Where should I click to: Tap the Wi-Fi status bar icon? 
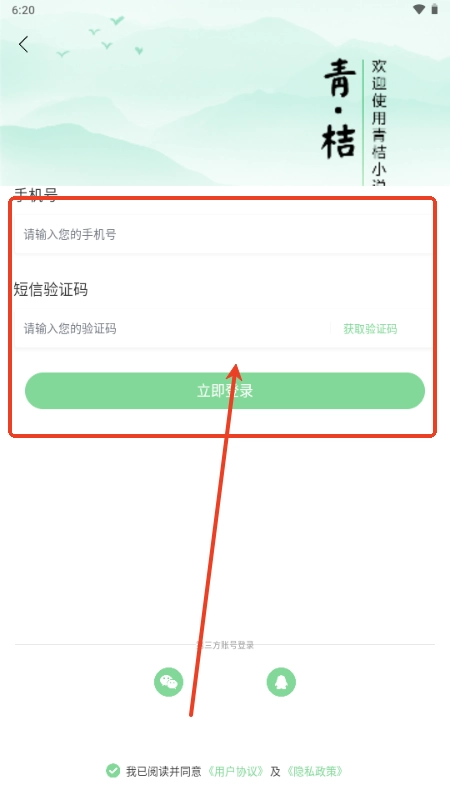(419, 9)
